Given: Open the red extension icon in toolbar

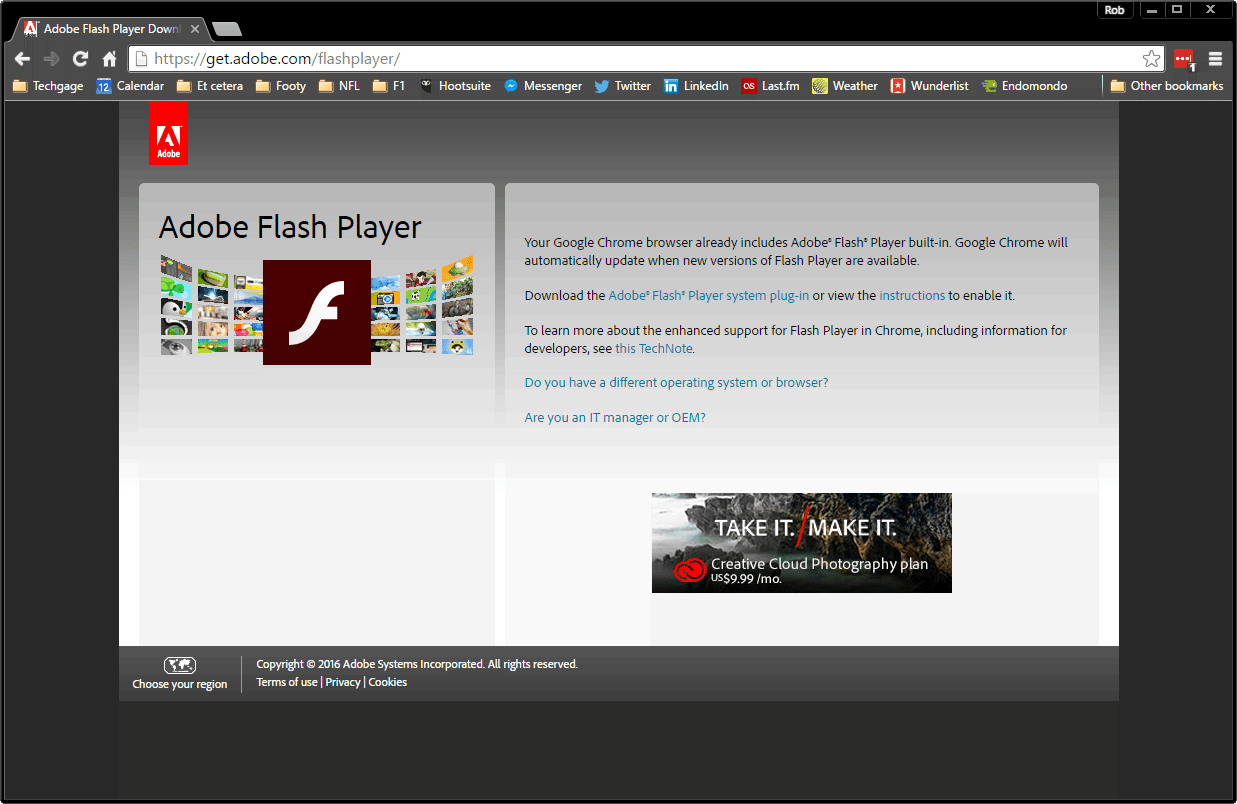Looking at the screenshot, I should 1184,59.
